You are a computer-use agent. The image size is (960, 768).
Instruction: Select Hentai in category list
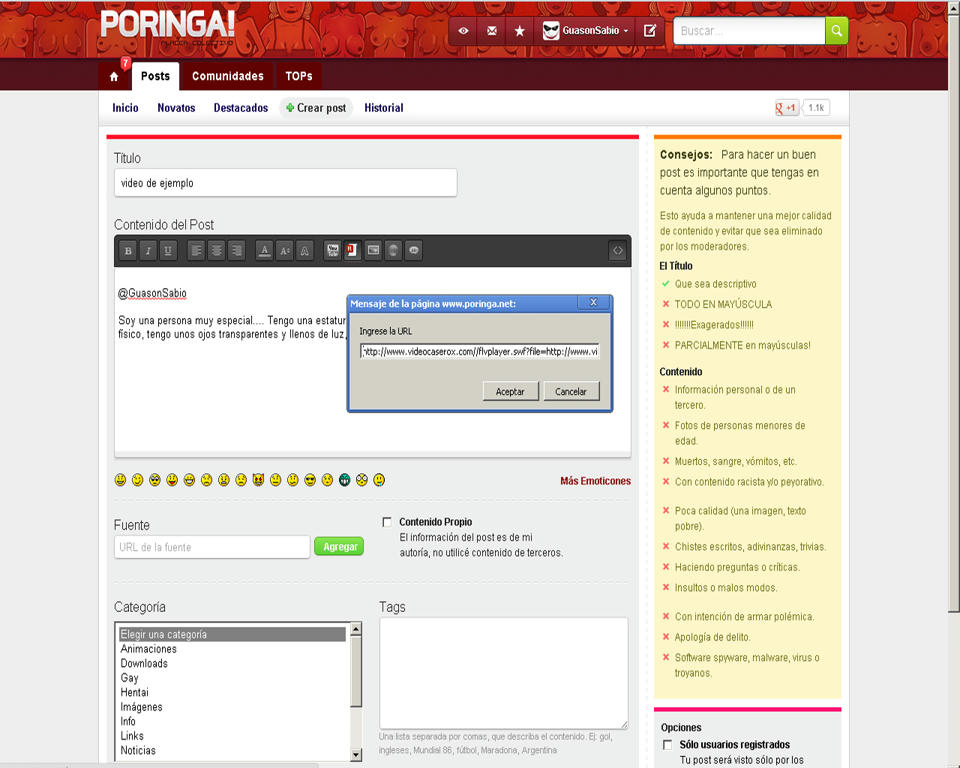(x=134, y=692)
